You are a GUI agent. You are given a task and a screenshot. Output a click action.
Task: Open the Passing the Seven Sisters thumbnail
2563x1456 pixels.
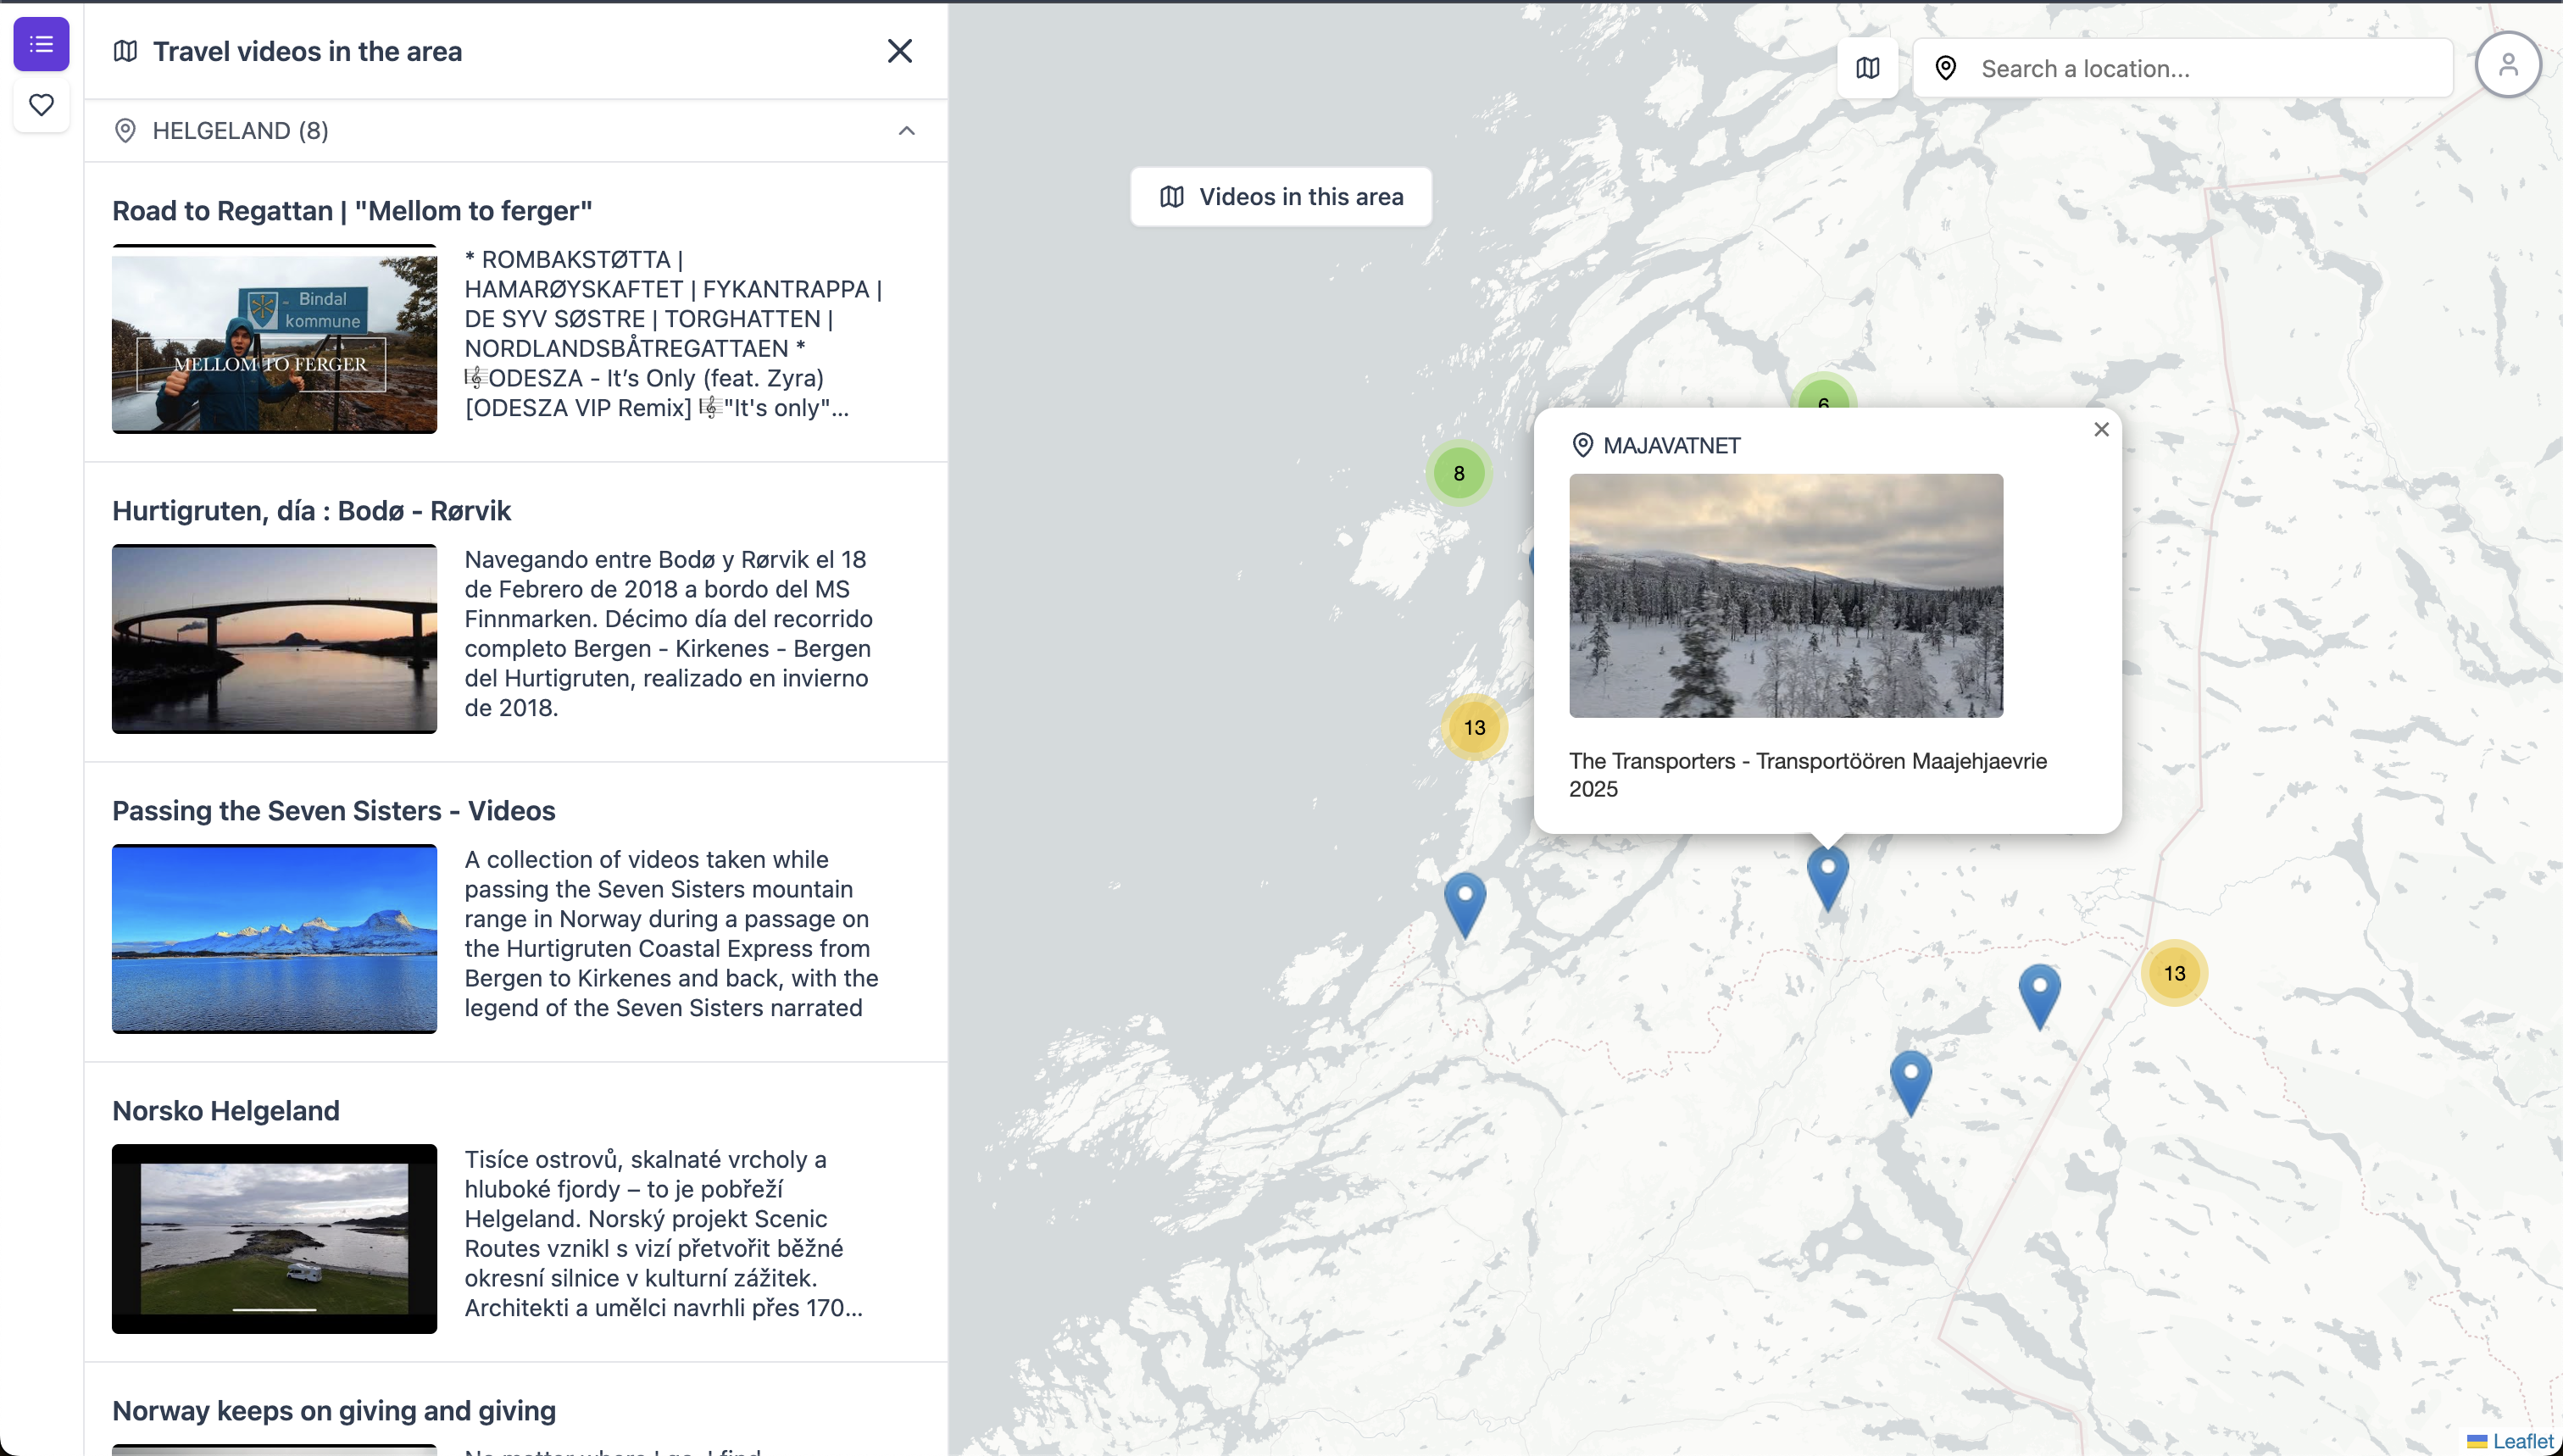[x=273, y=938]
